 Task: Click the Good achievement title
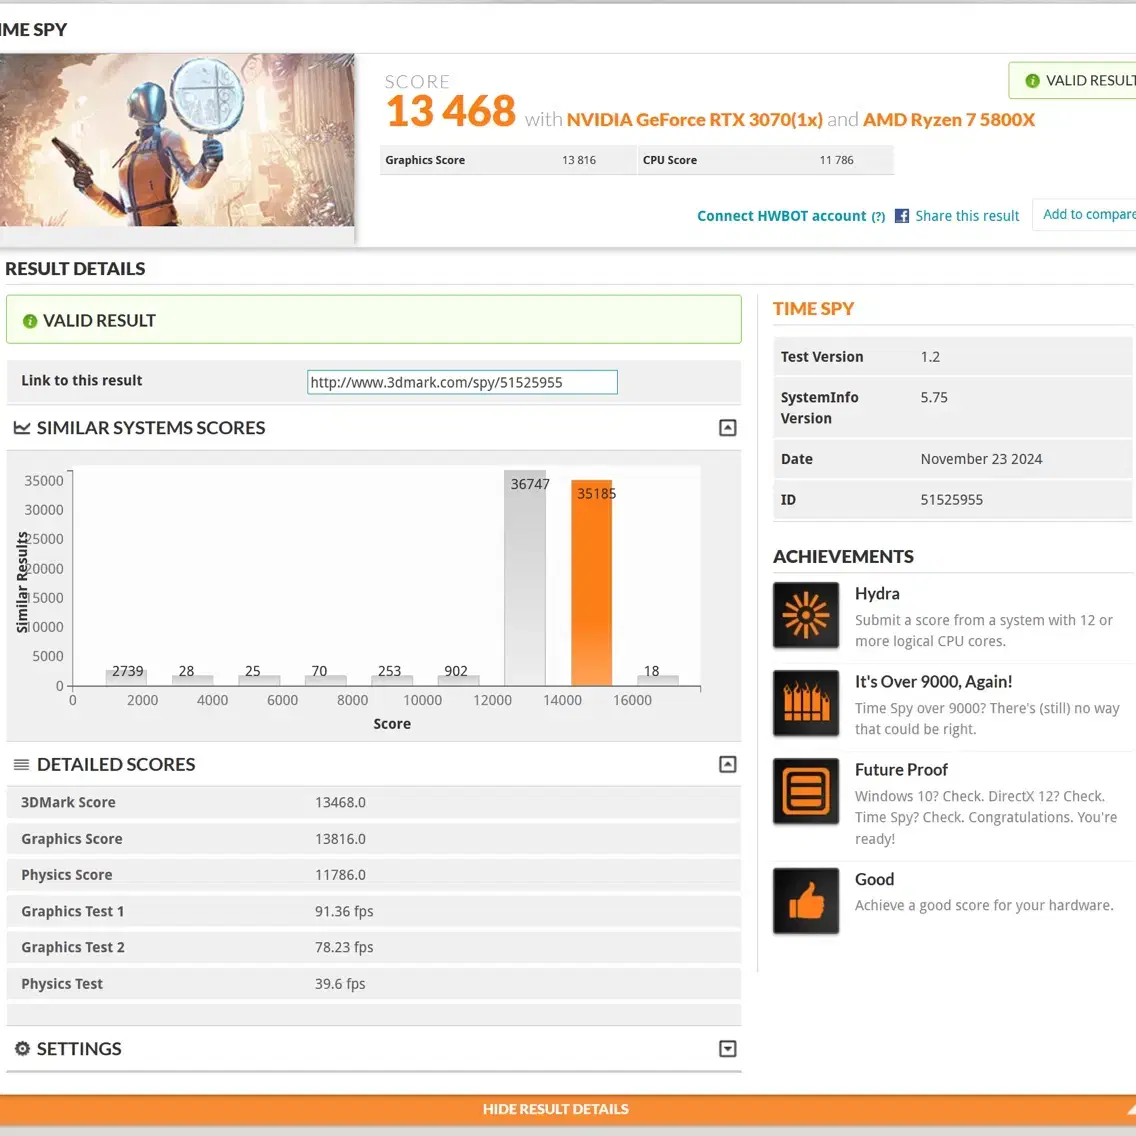[874, 880]
